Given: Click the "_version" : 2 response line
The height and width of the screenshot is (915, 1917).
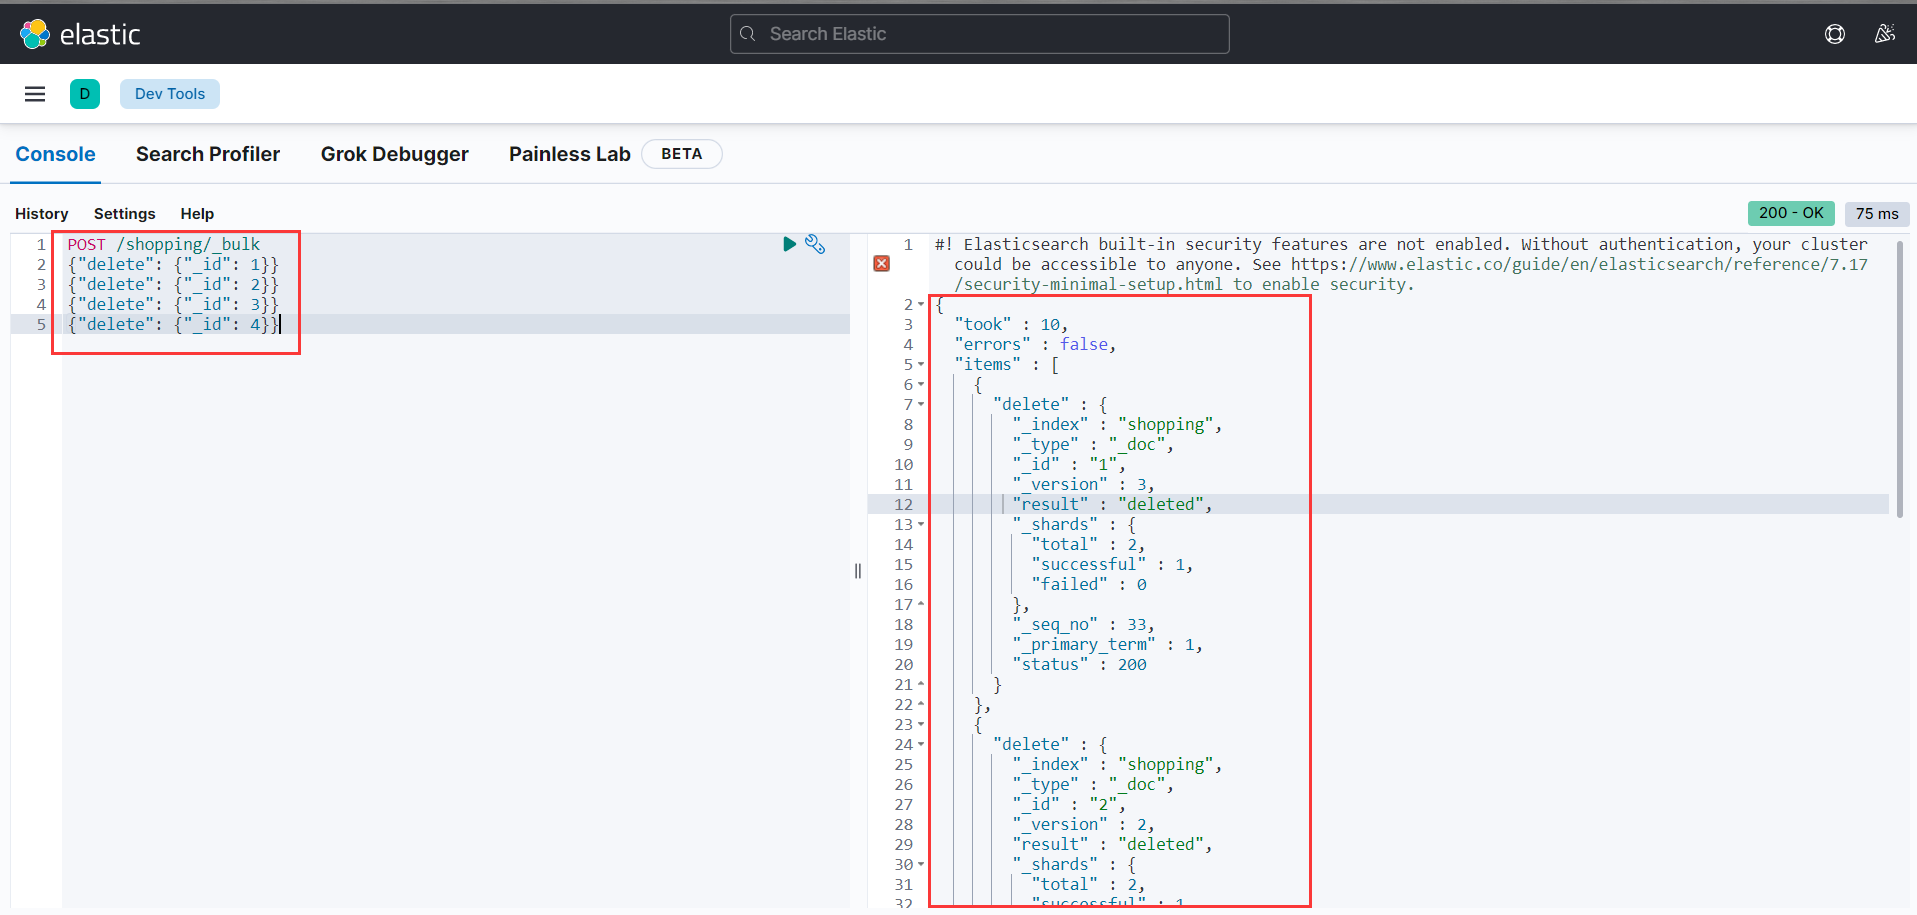Looking at the screenshot, I should (1083, 824).
